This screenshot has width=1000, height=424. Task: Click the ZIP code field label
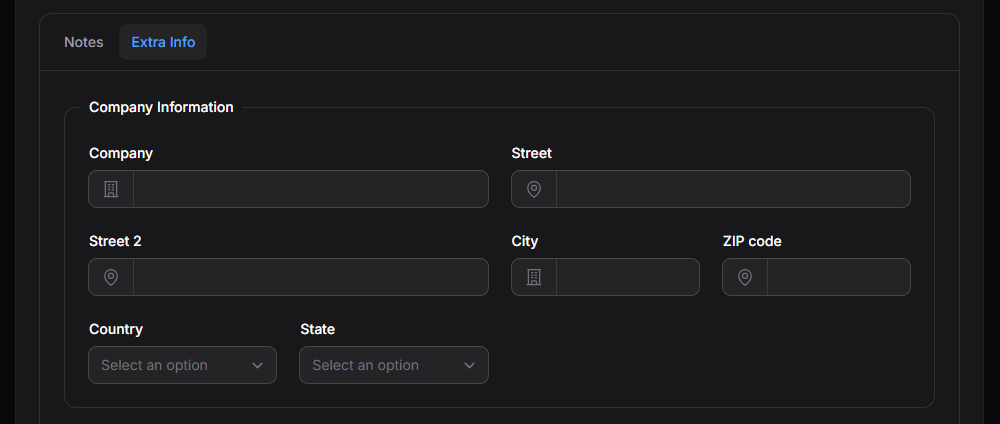(x=752, y=241)
